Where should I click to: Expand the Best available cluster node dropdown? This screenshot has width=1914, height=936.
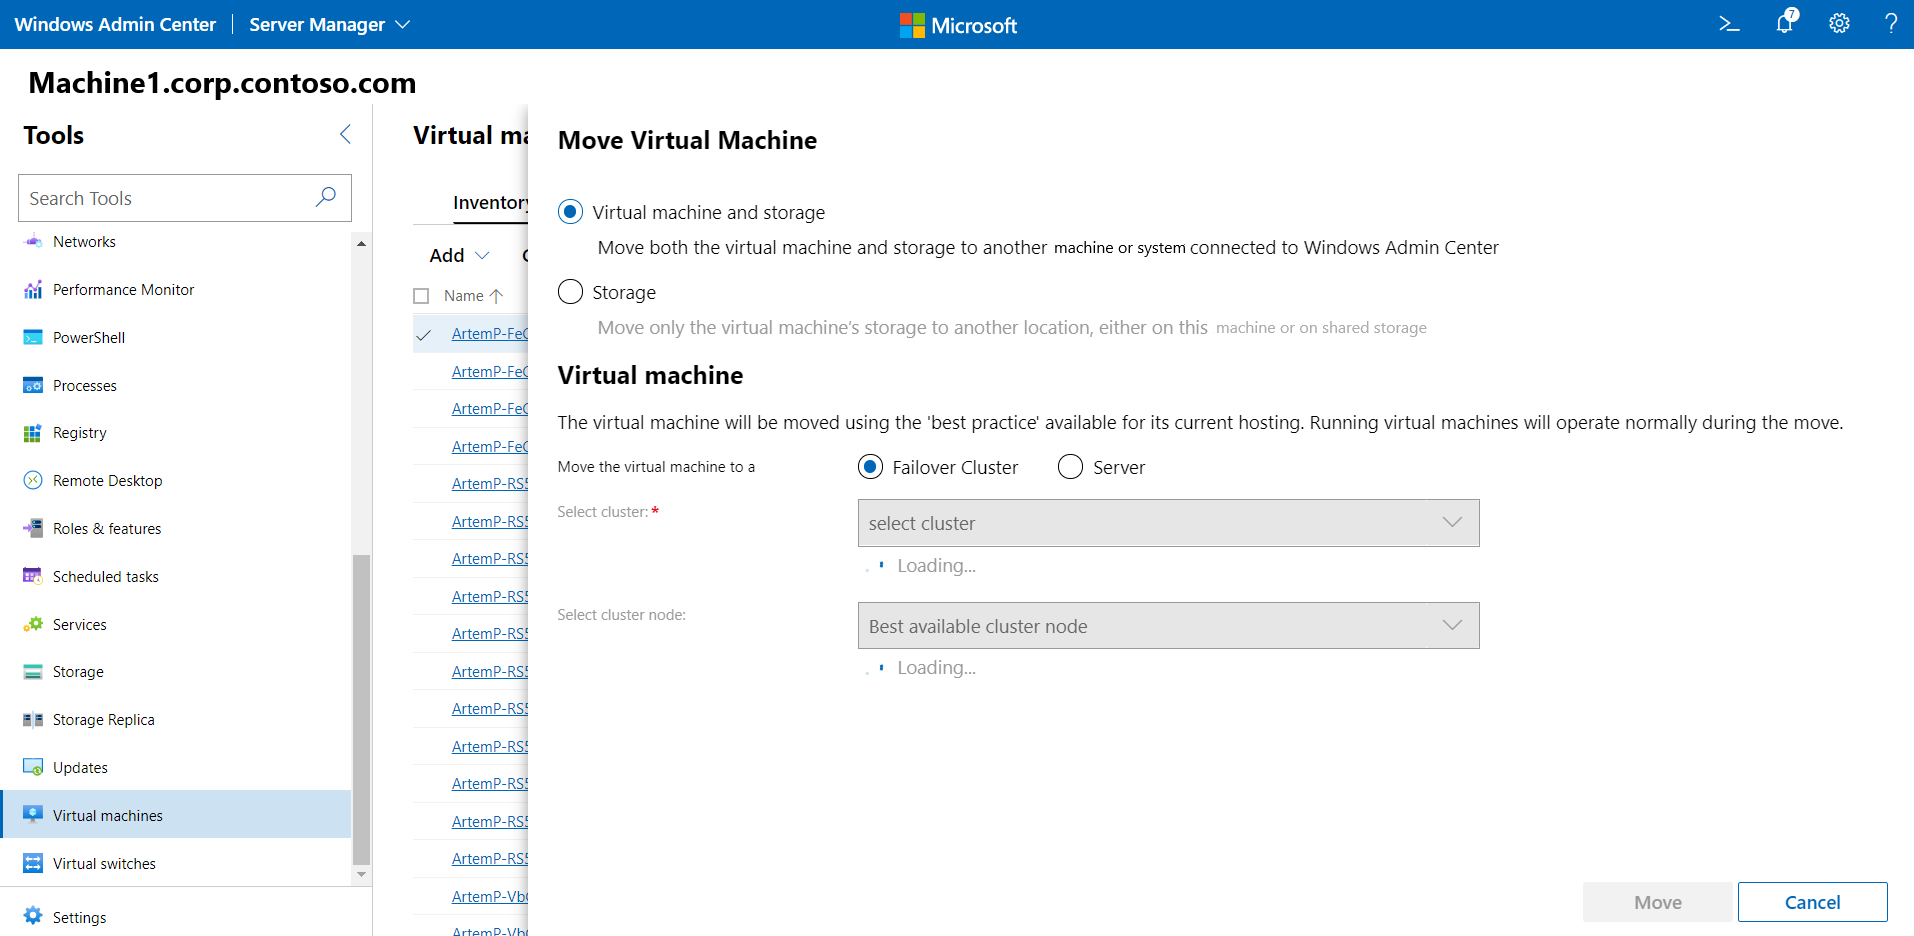point(1167,626)
